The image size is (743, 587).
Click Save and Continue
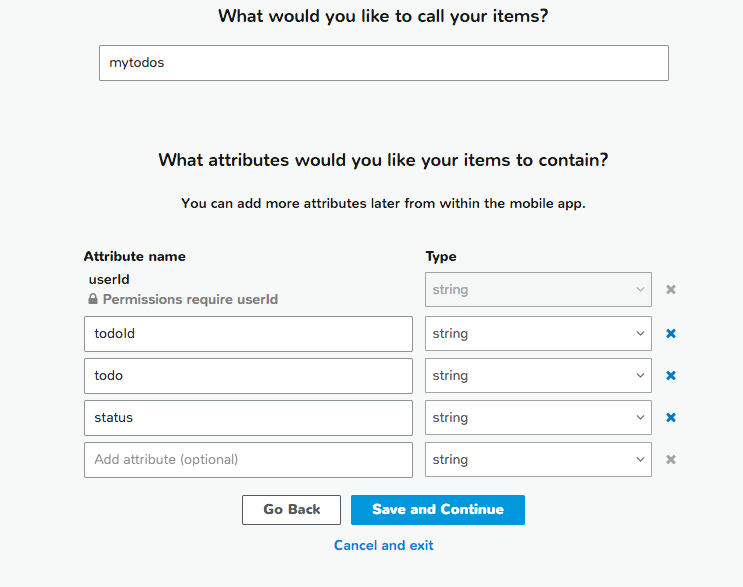[x=437, y=510]
